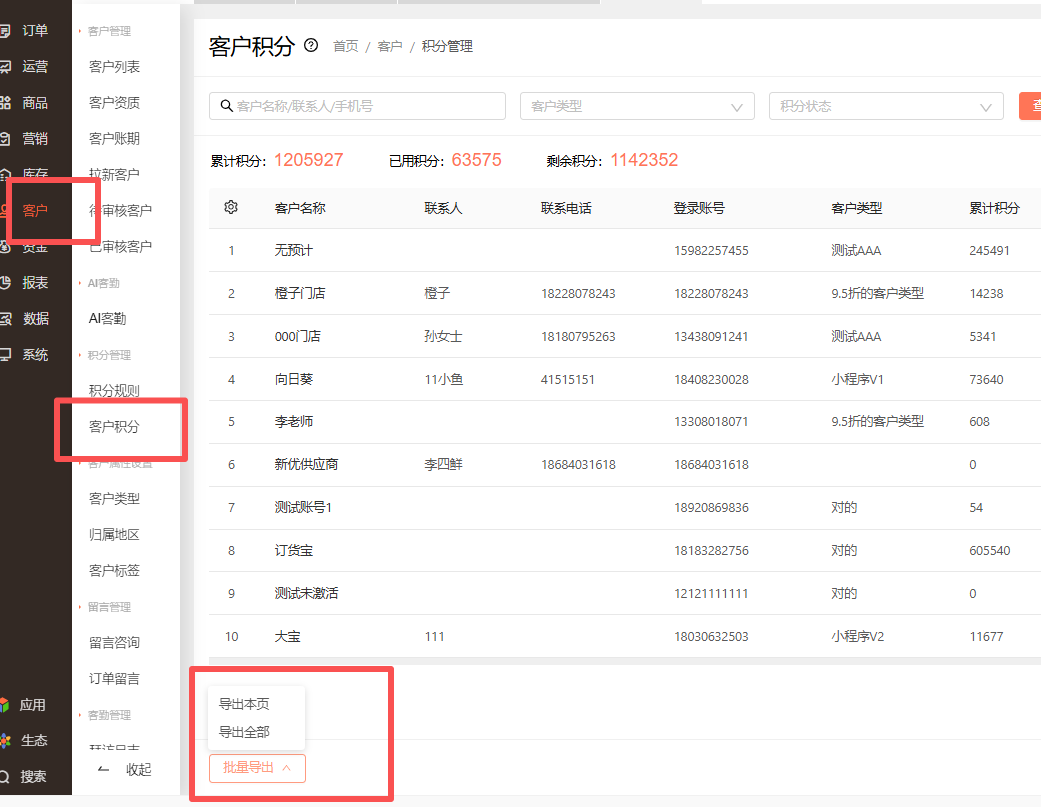
Task: Click phone number 18684031618 in 联系电话 column
Action: click(578, 465)
